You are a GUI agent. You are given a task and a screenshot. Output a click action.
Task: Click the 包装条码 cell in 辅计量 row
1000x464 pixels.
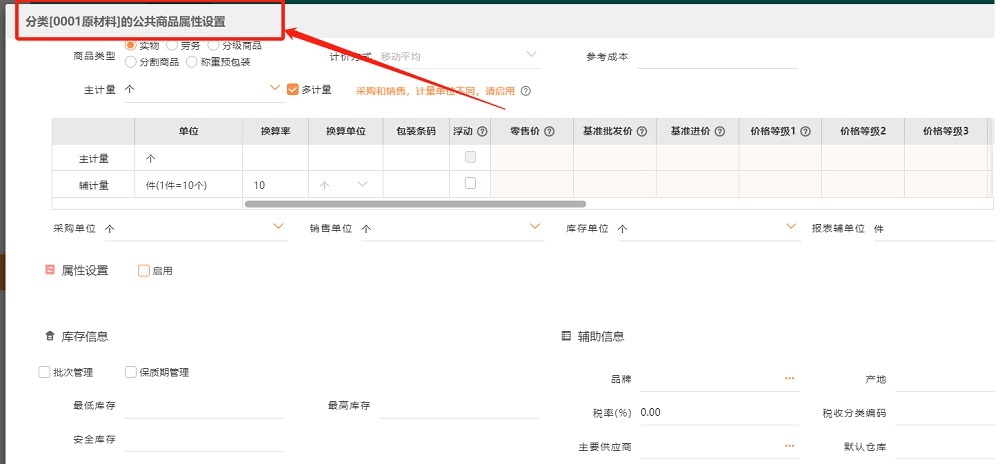(416, 185)
